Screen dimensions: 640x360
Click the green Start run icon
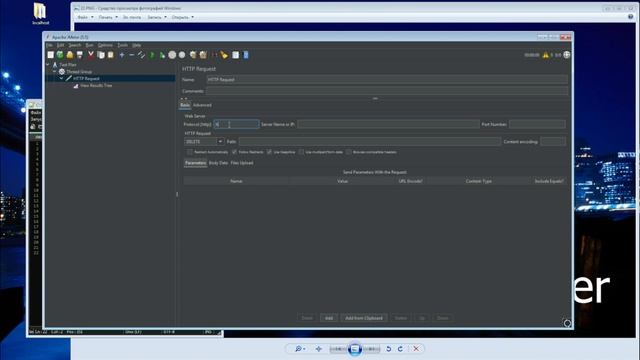152,55
